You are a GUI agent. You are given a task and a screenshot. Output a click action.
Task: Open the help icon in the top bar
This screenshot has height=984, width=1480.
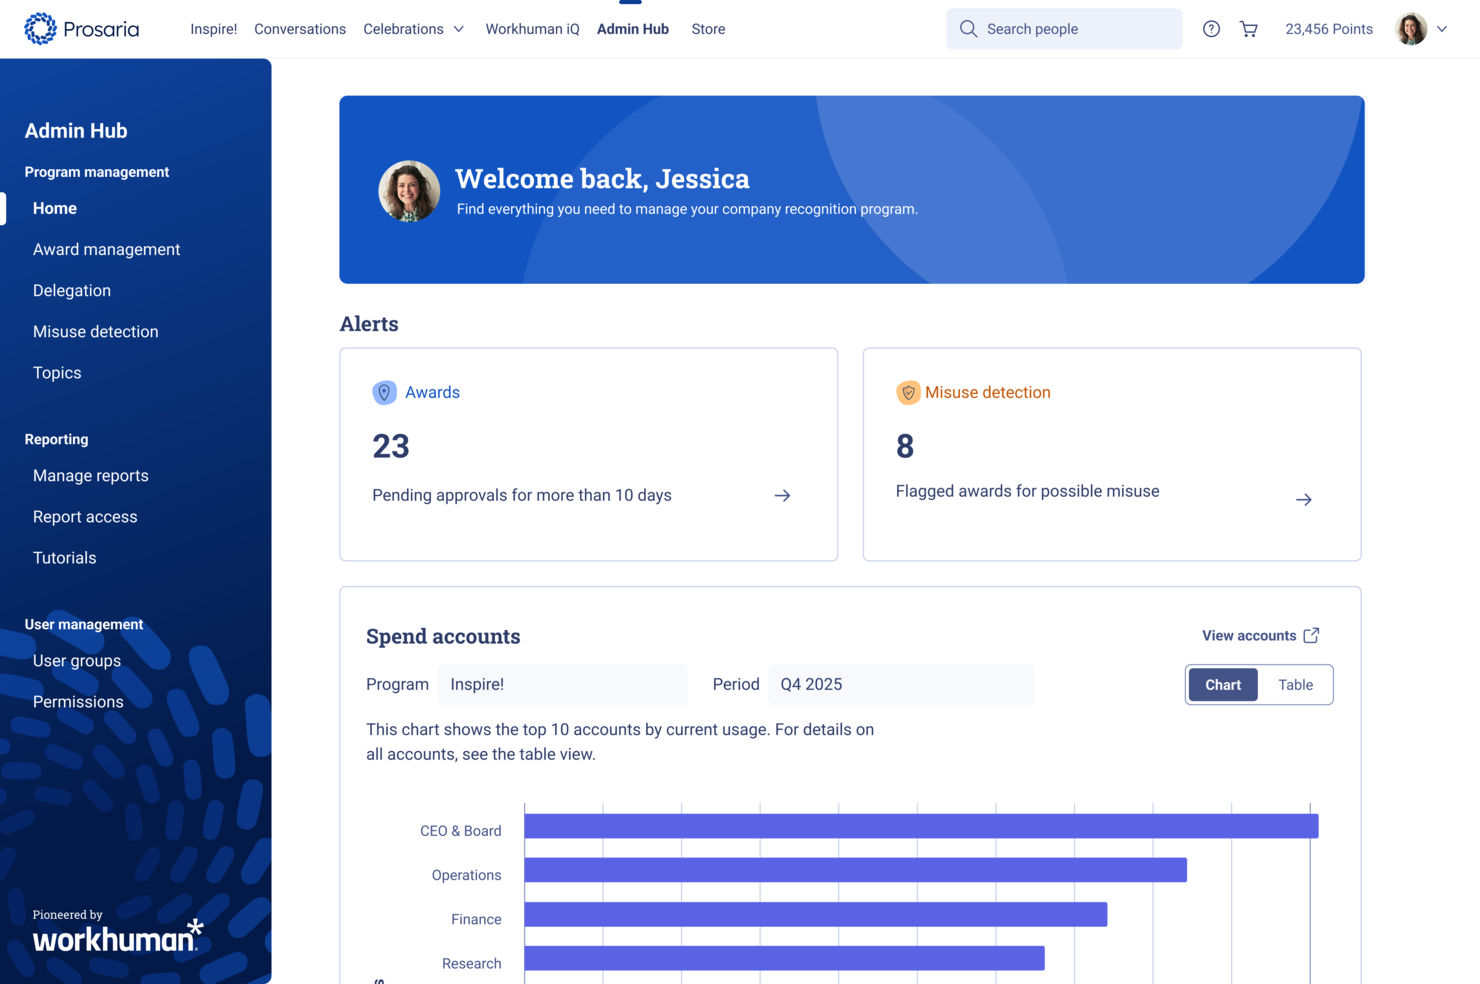(1211, 28)
